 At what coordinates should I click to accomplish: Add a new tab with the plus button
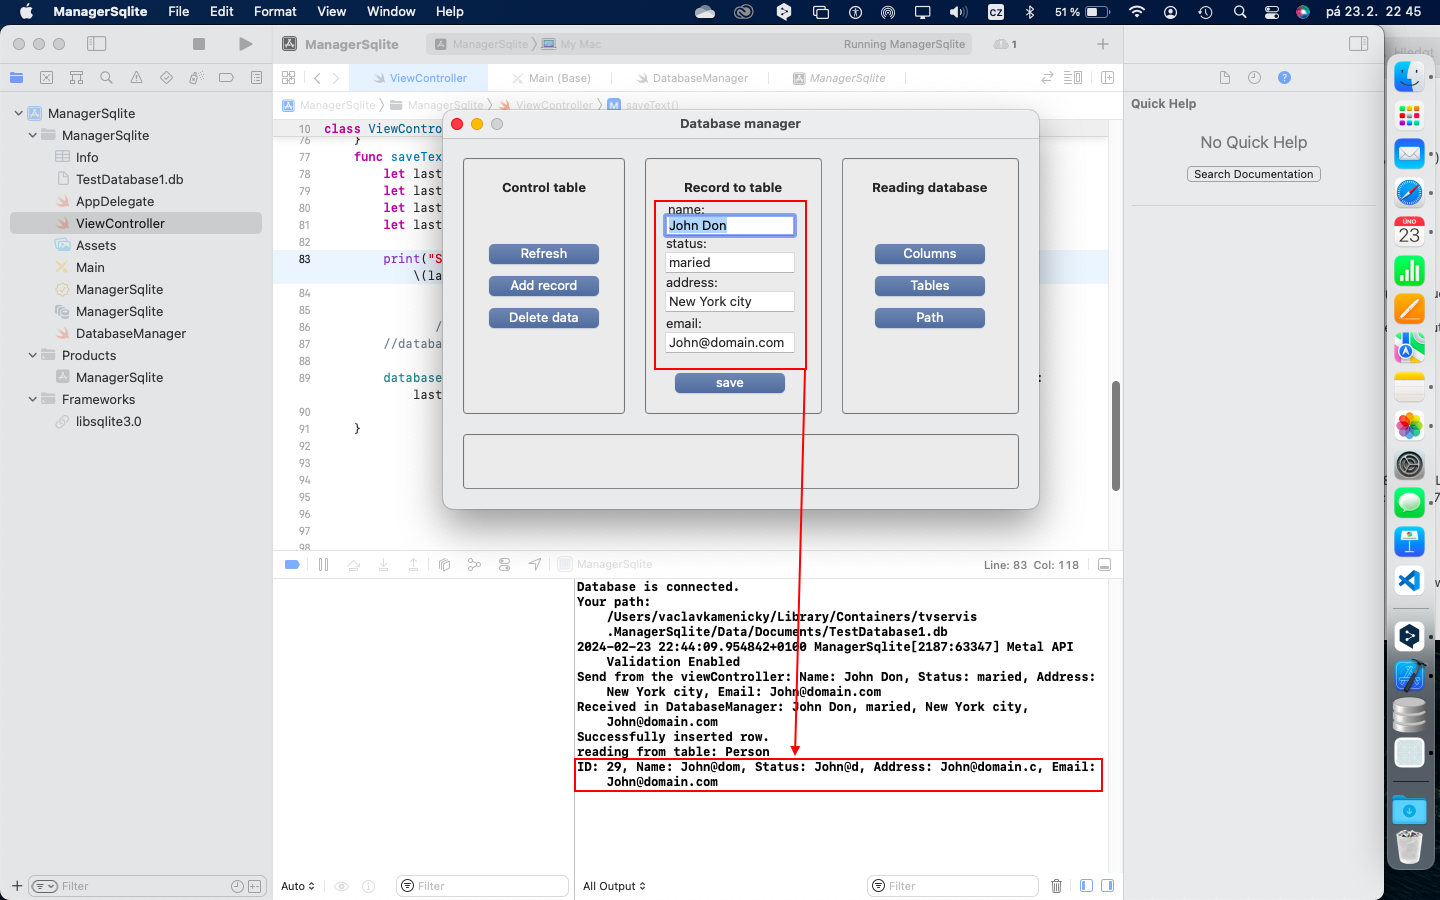(1103, 44)
